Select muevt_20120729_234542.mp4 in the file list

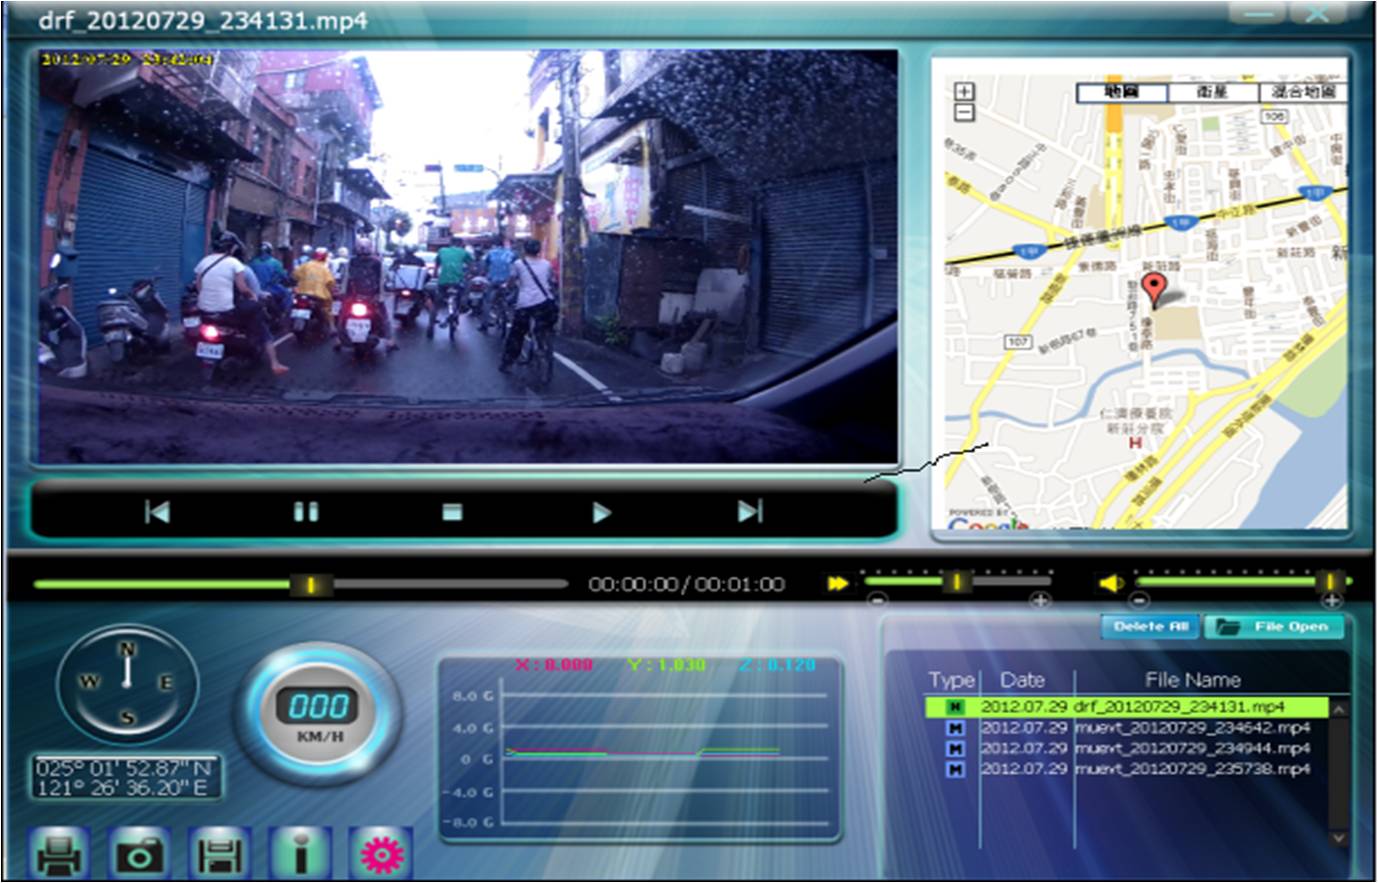(x=1191, y=728)
